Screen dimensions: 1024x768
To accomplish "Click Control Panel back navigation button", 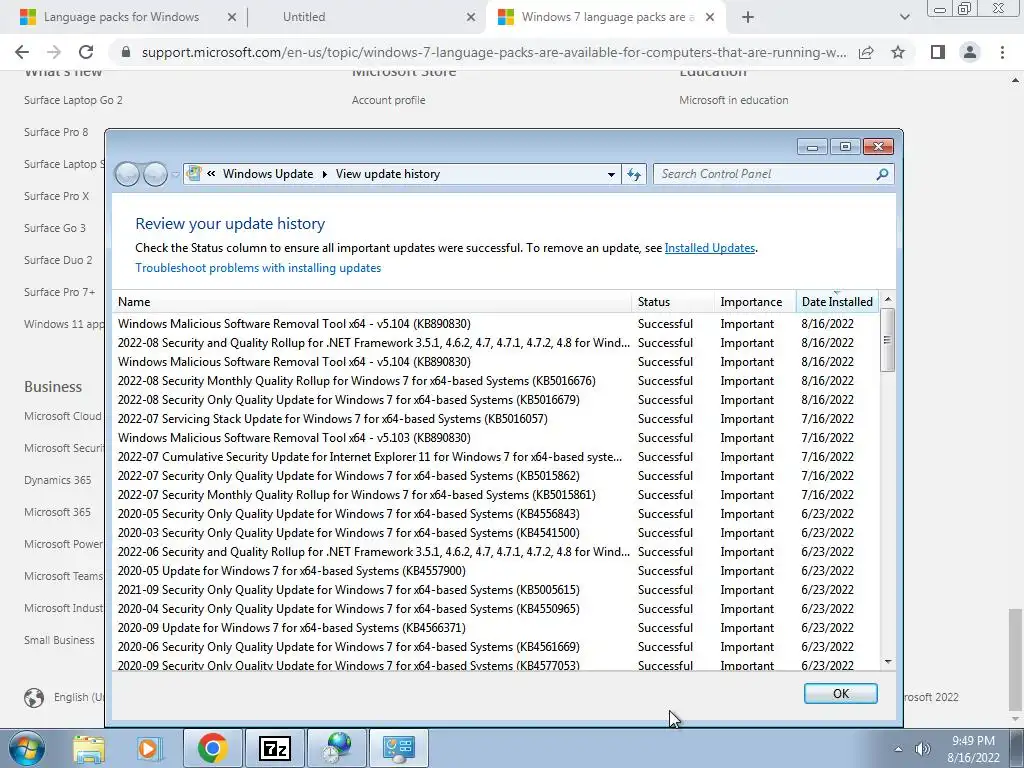I will [127, 174].
